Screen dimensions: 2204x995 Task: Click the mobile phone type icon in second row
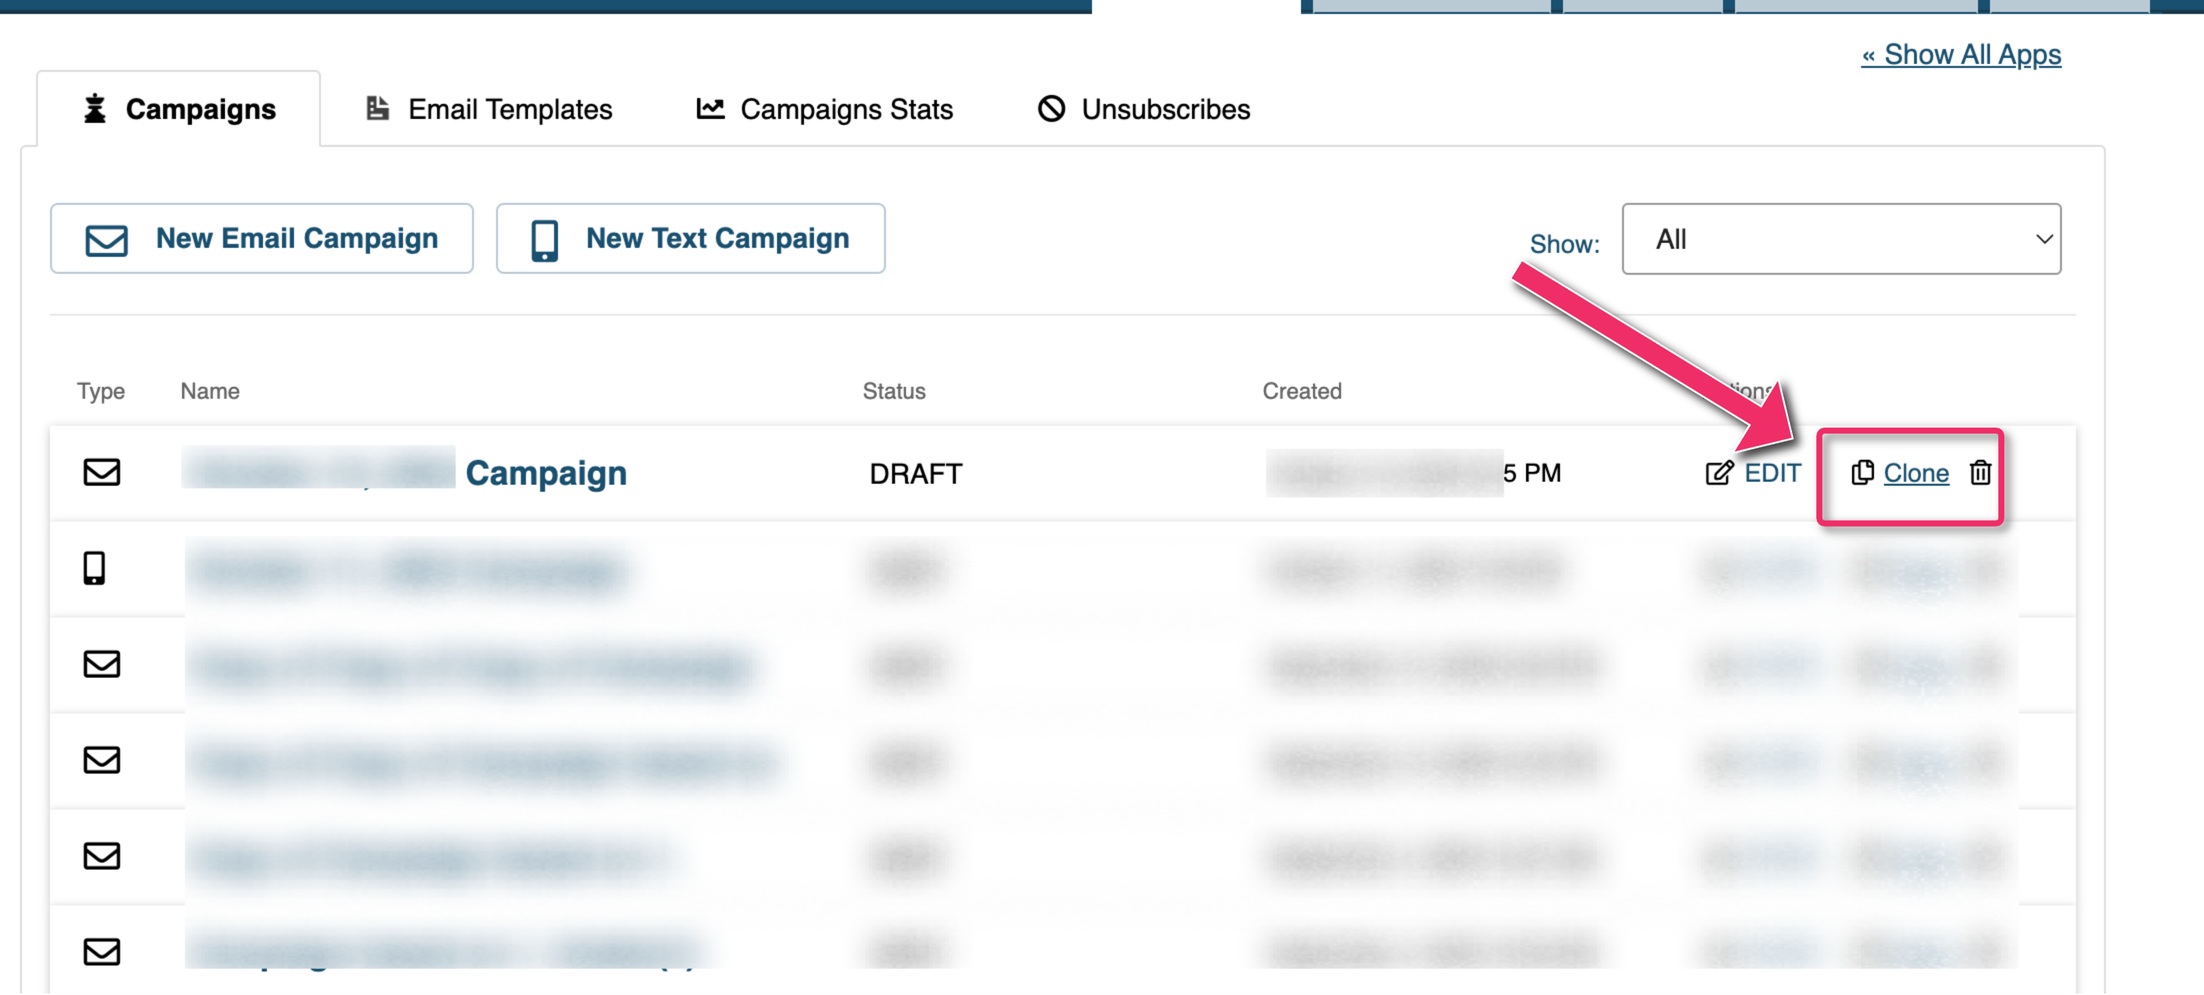tap(94, 568)
